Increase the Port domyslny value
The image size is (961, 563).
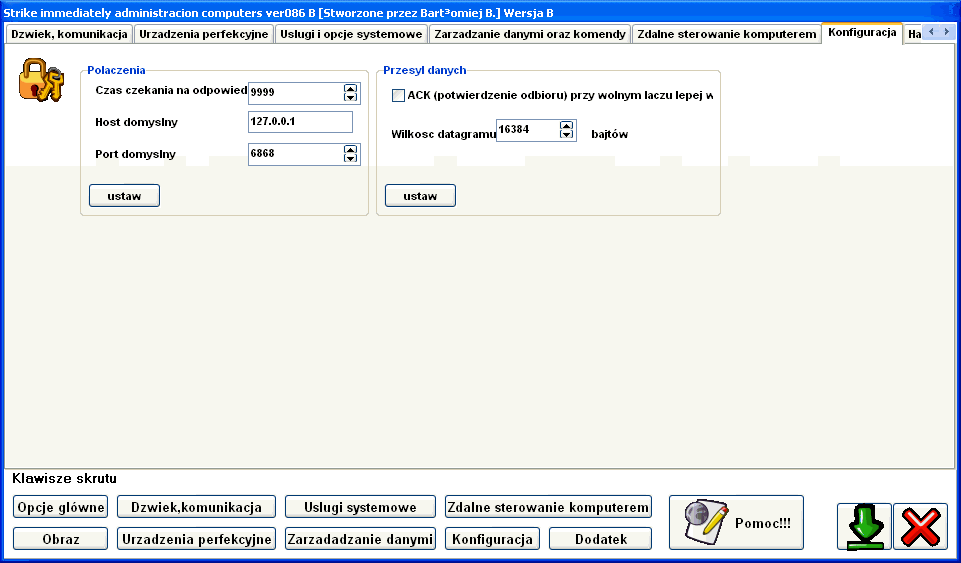(350, 149)
